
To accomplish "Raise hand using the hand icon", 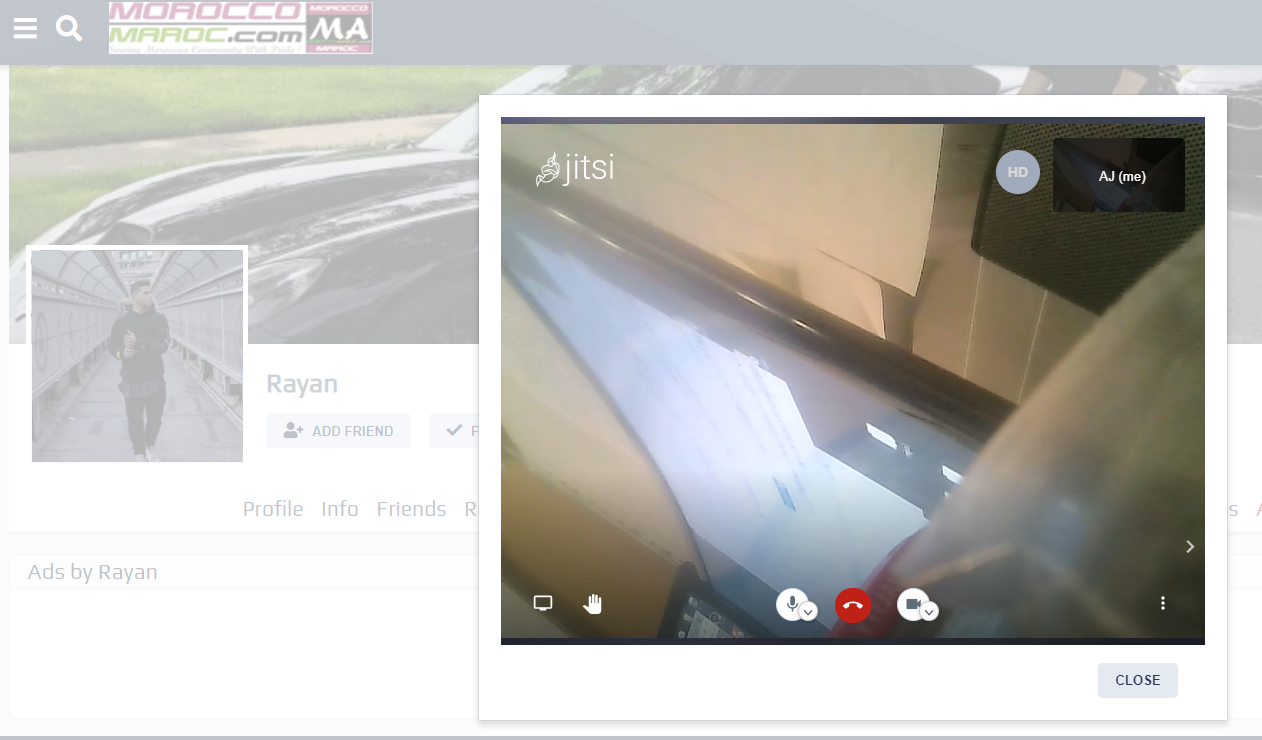I will point(593,603).
